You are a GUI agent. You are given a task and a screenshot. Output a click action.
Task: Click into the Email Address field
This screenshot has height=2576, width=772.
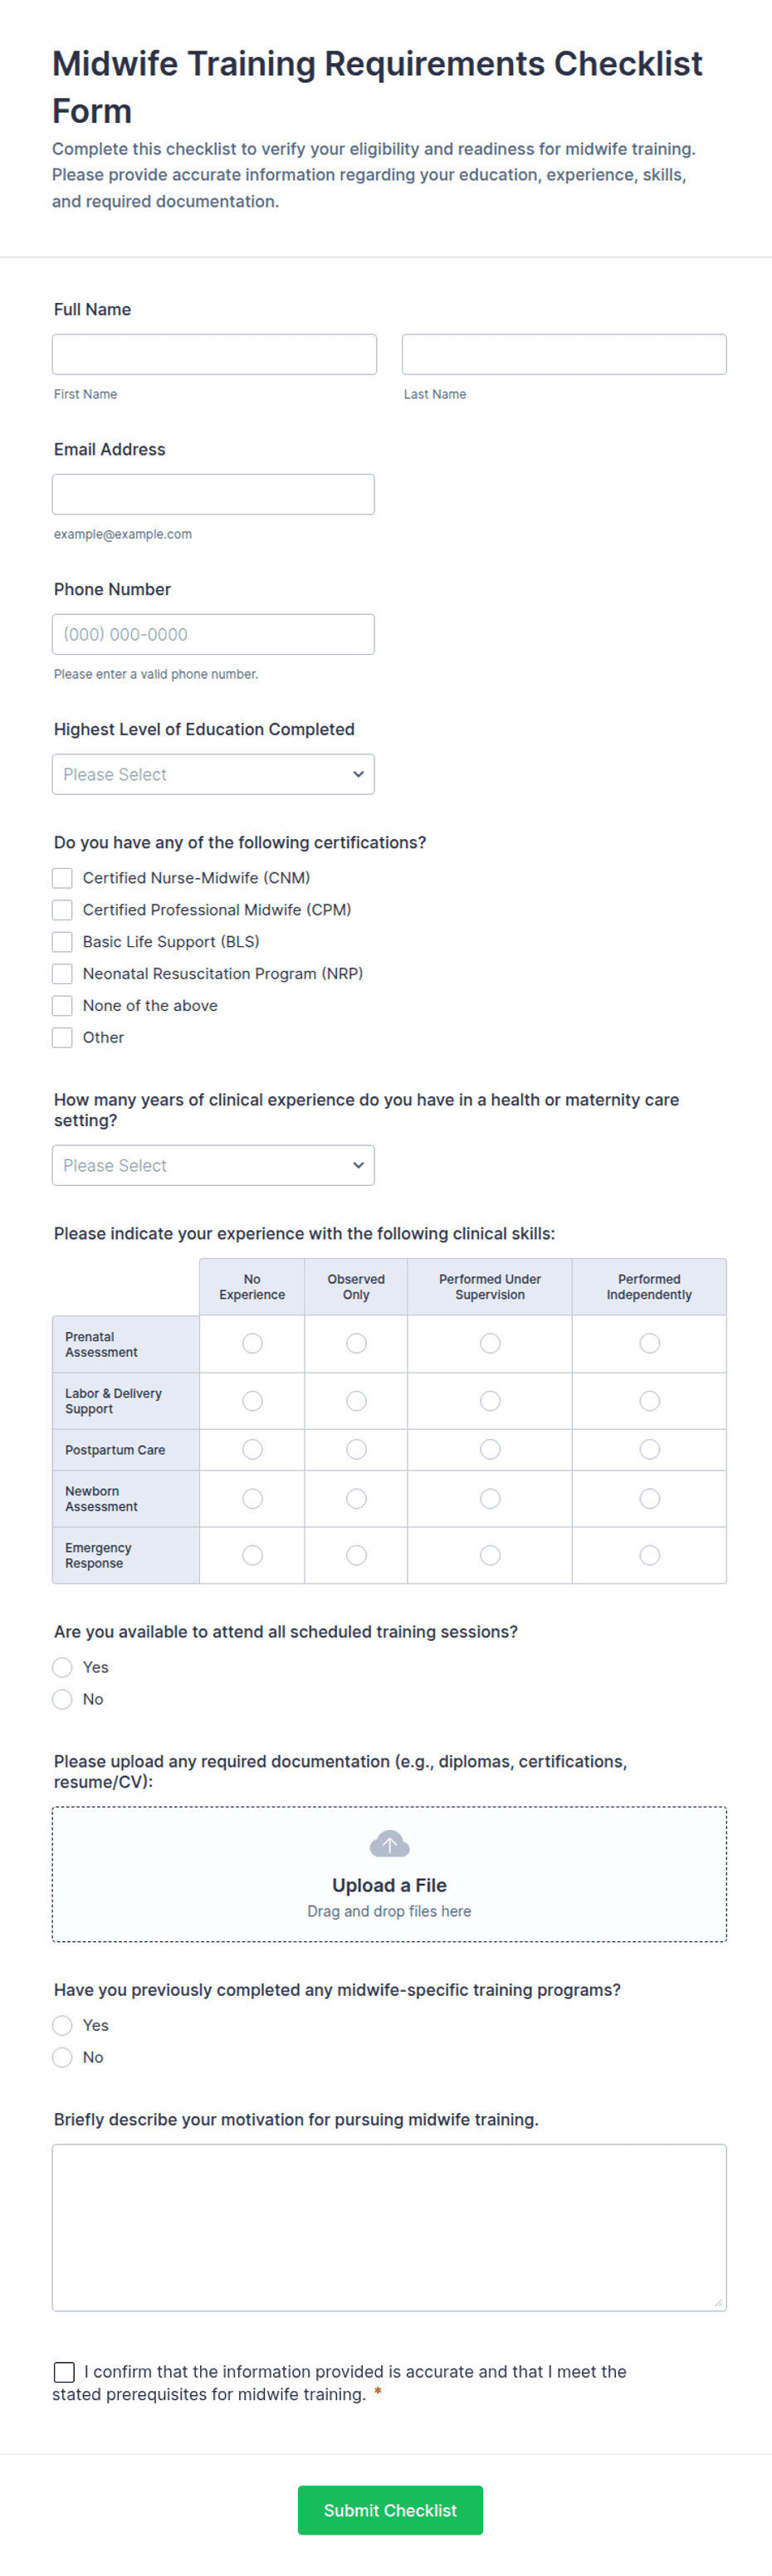[x=213, y=494]
